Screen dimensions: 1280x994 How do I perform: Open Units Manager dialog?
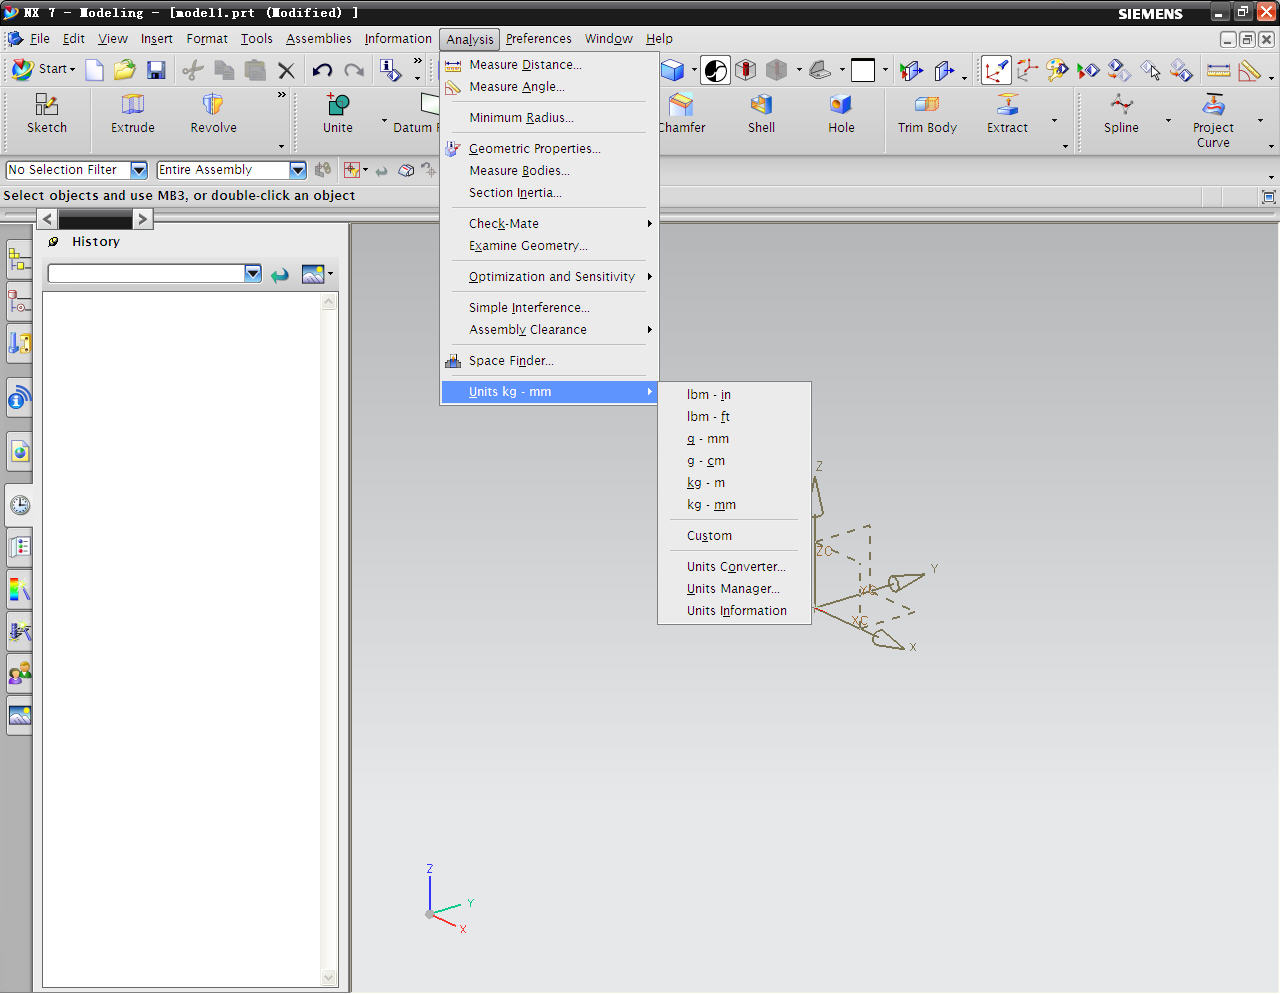[734, 589]
